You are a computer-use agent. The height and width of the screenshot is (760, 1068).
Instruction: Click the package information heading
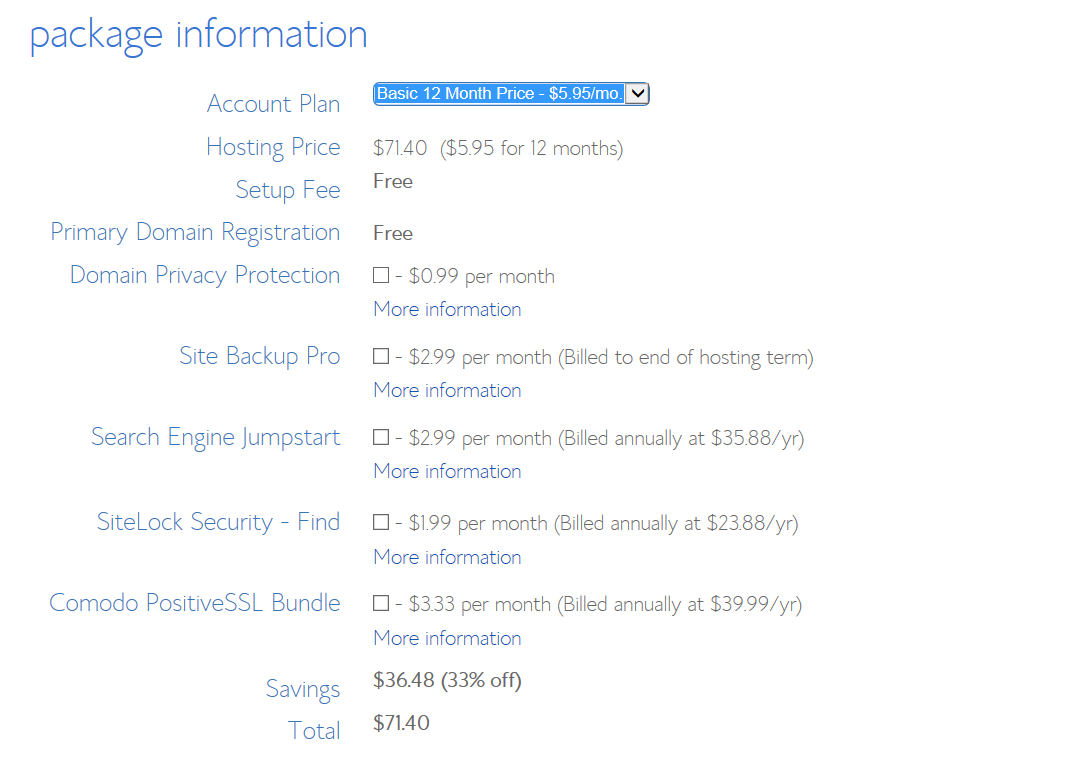pos(198,35)
